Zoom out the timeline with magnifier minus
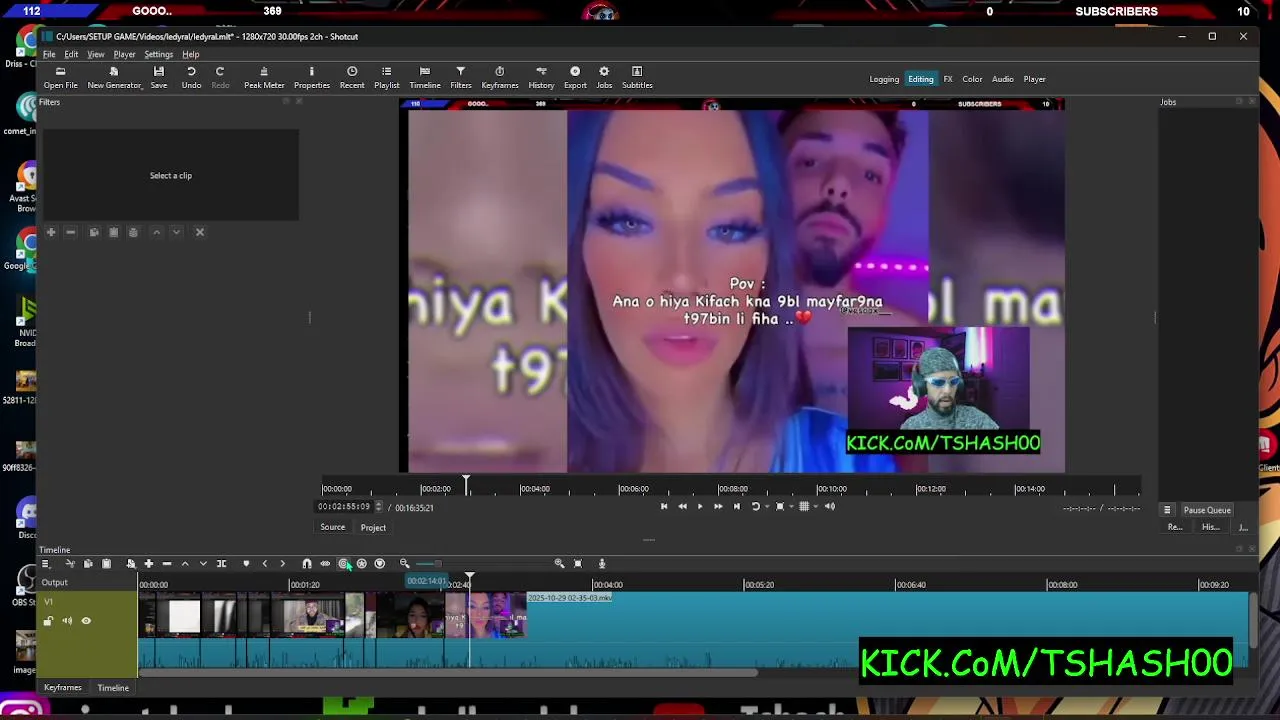Image resolution: width=1280 pixels, height=720 pixels. click(404, 564)
